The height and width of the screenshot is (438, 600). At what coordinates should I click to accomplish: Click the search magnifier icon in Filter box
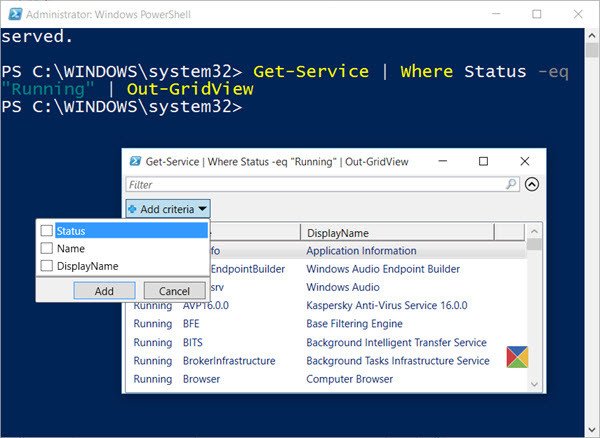pyautogui.click(x=512, y=184)
